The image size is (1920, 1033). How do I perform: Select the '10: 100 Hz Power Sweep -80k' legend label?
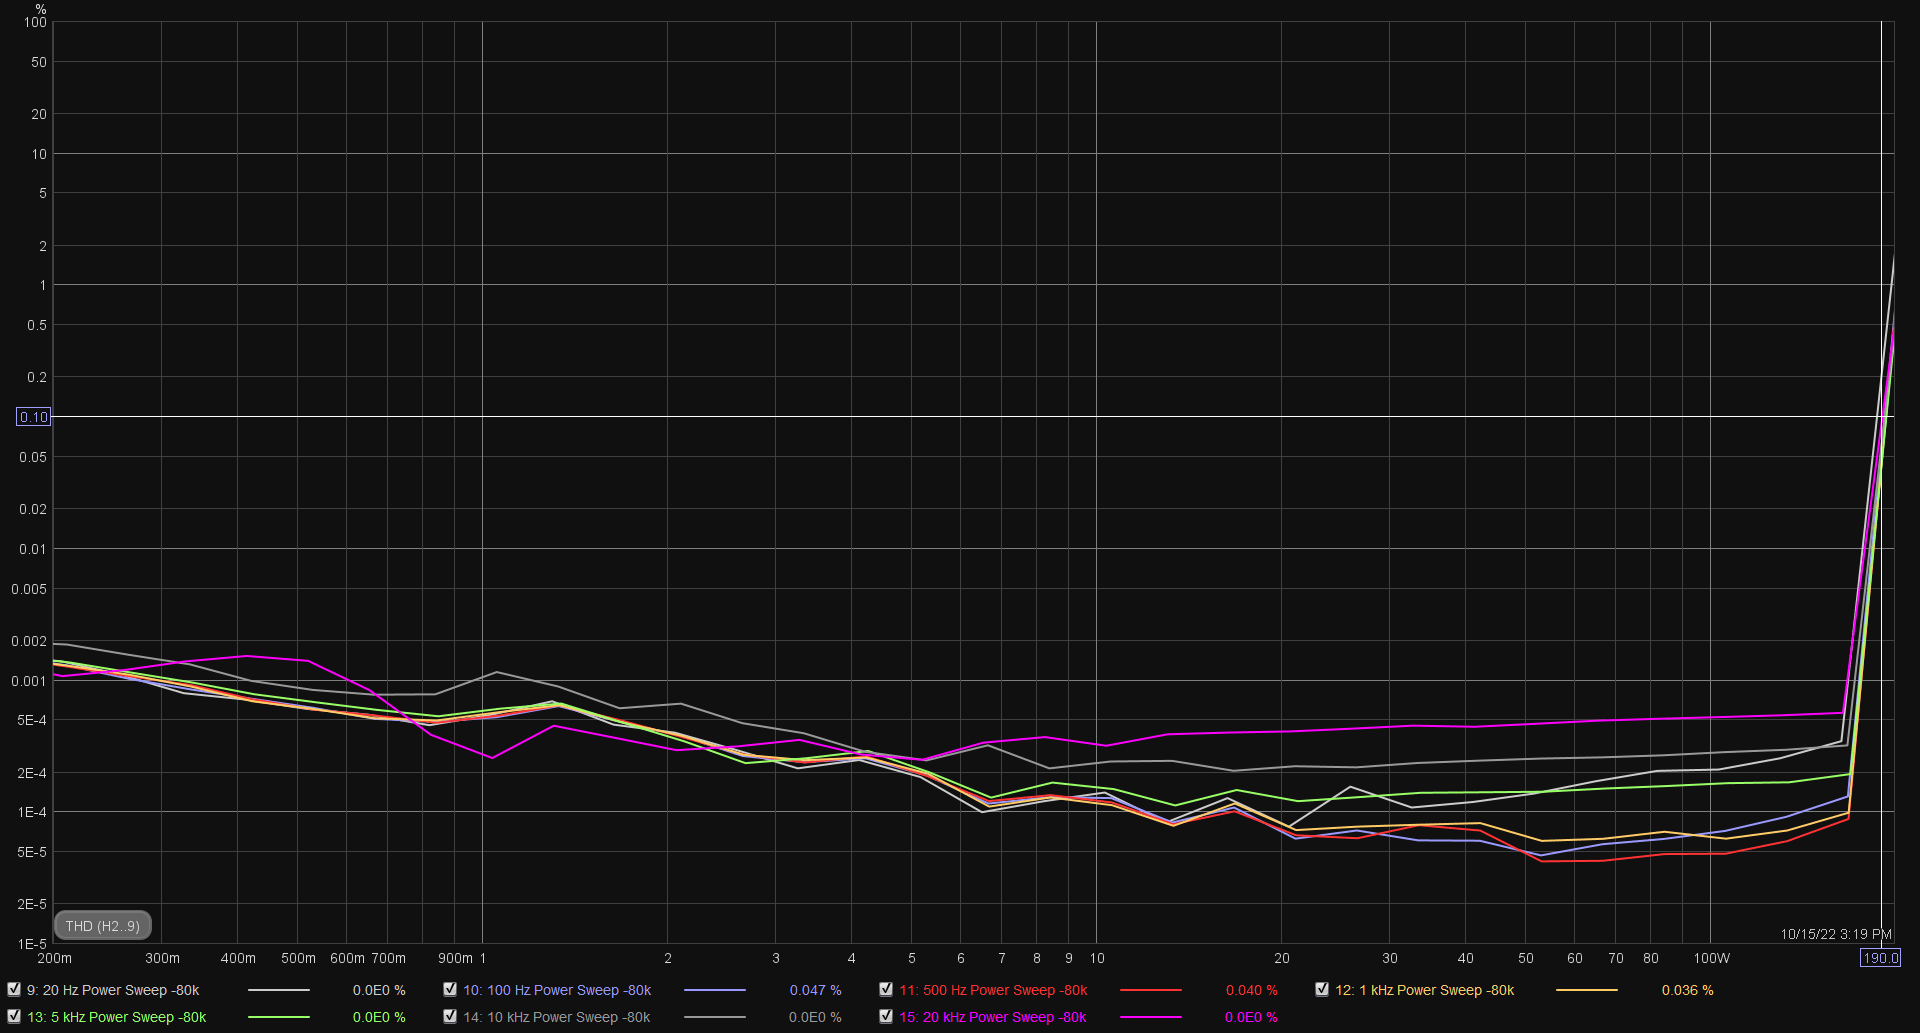(557, 990)
